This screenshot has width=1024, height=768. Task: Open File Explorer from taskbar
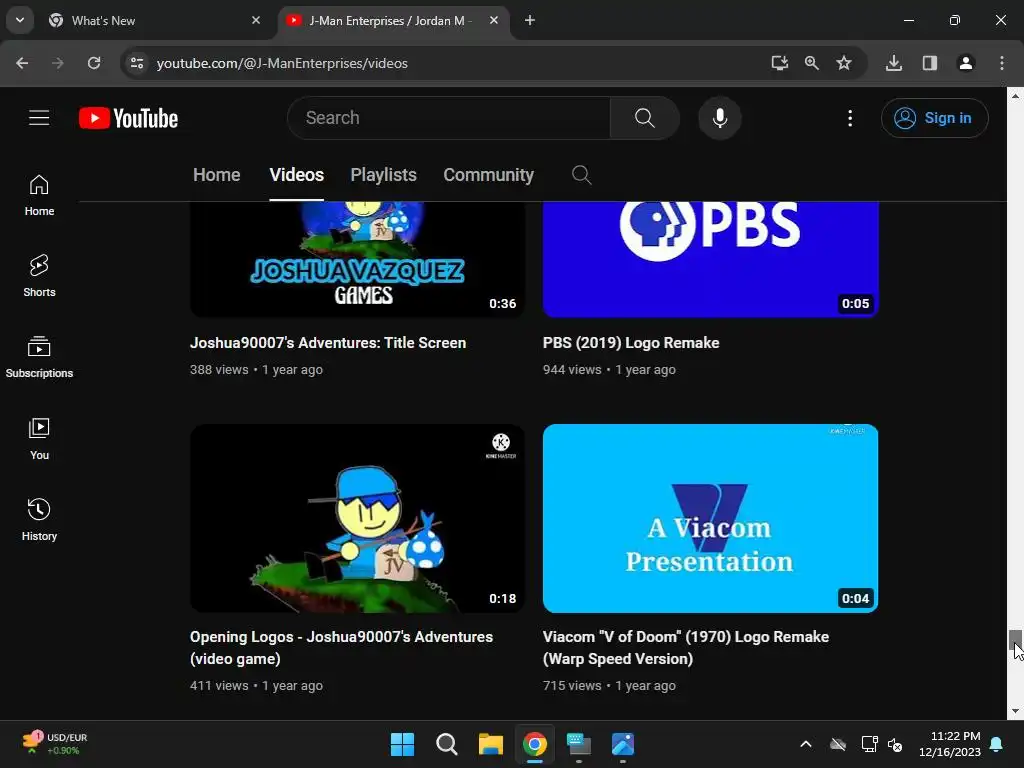490,744
